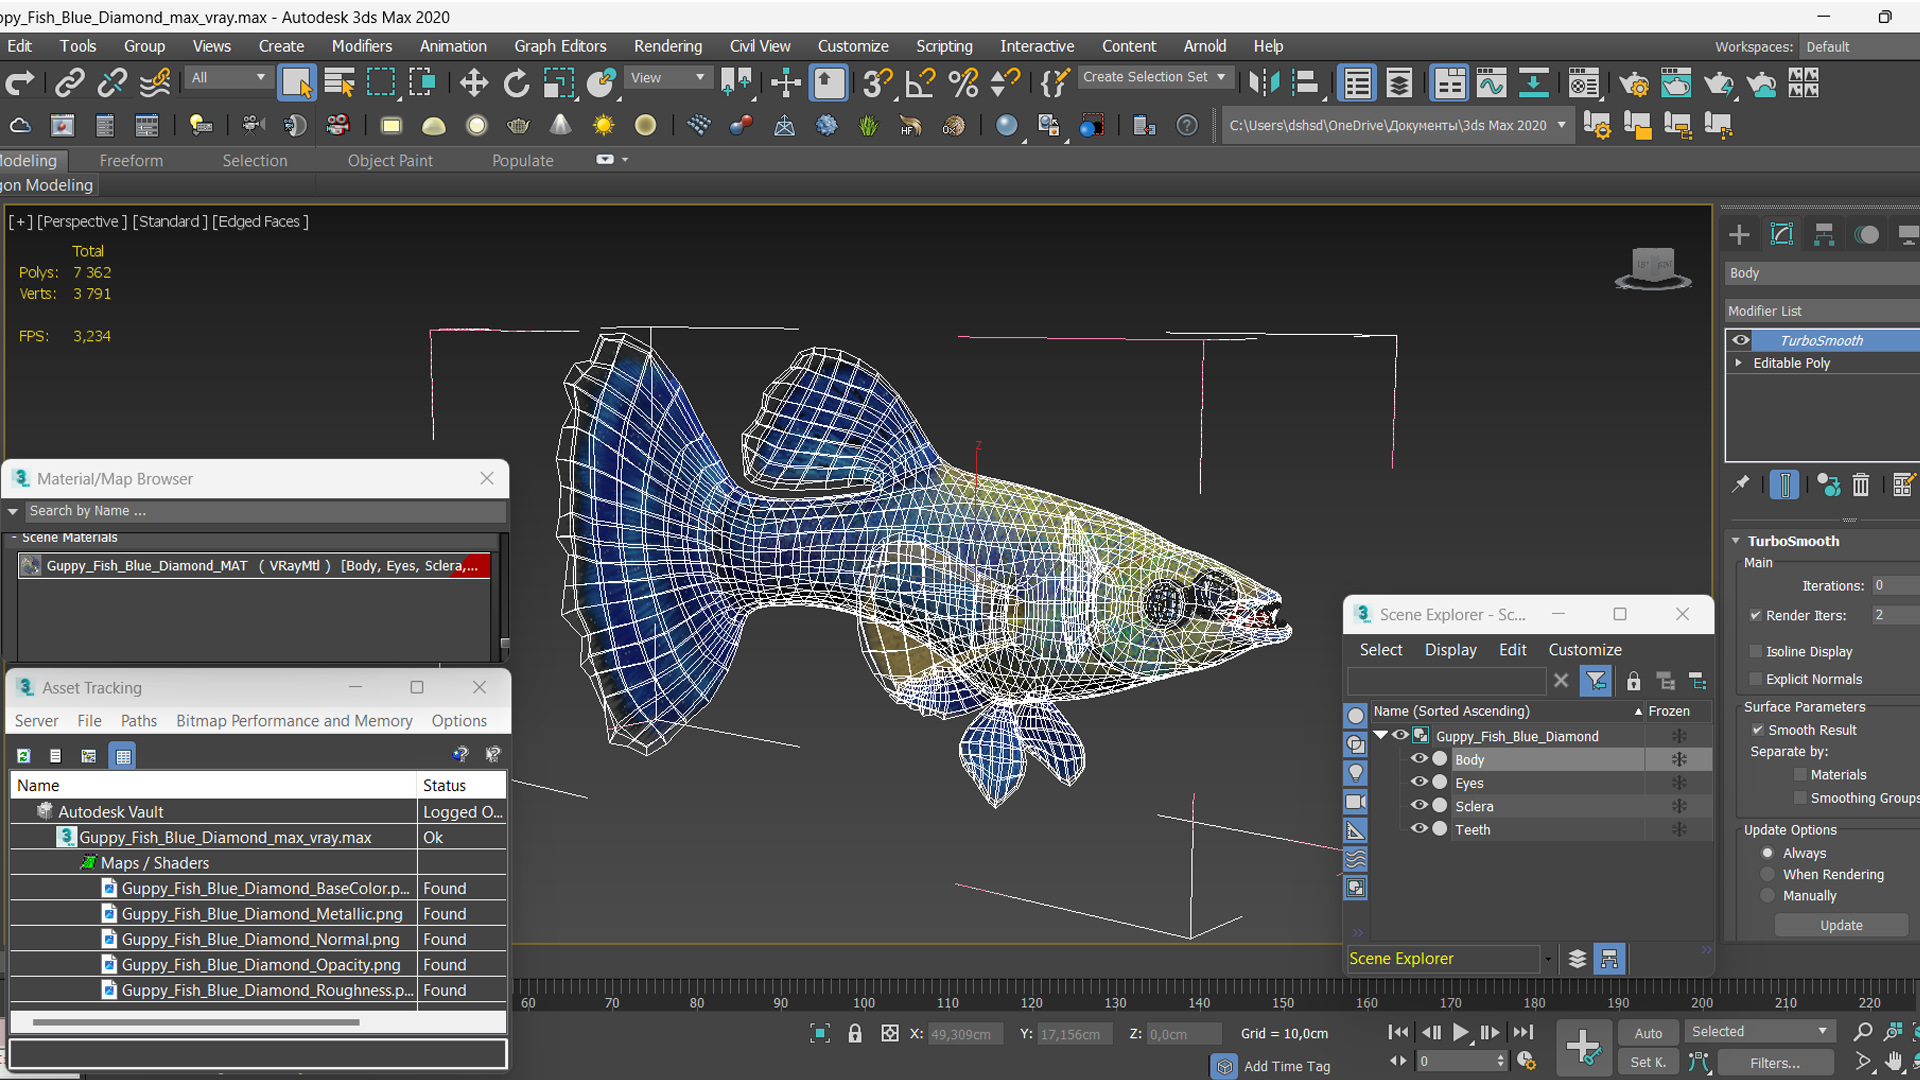1920x1080 pixels.
Task: Click the Select and Link icon
Action: point(69,83)
